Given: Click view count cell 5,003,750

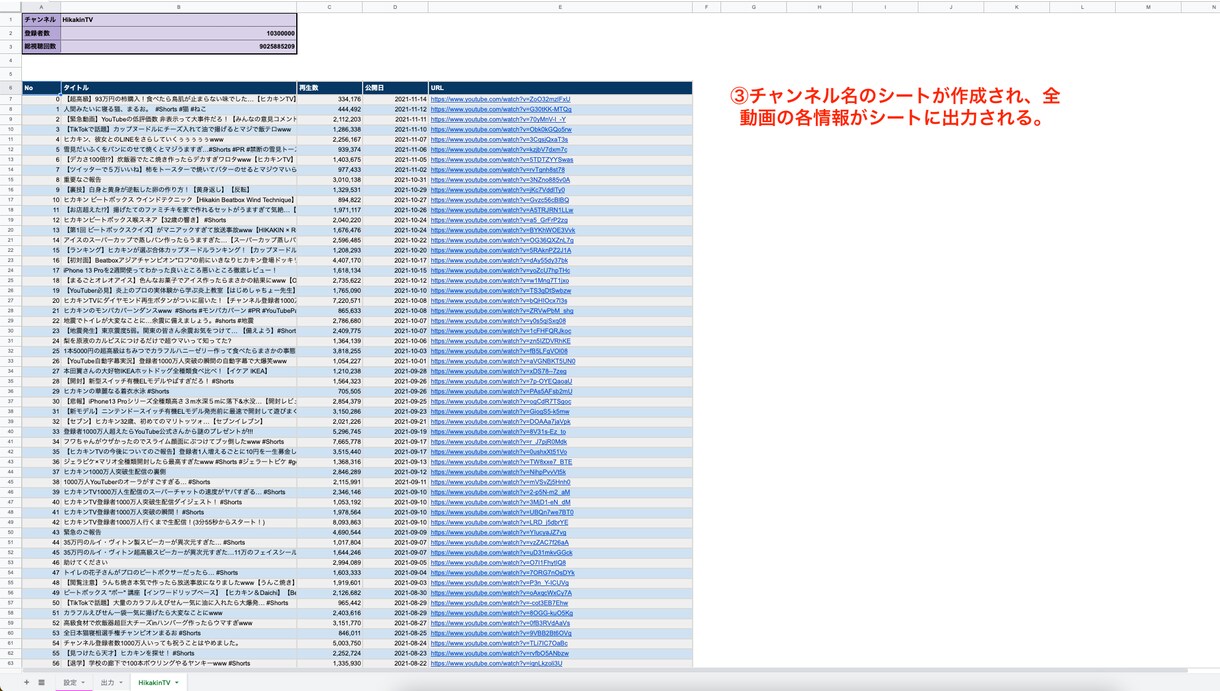Looking at the screenshot, I should 329,643.
